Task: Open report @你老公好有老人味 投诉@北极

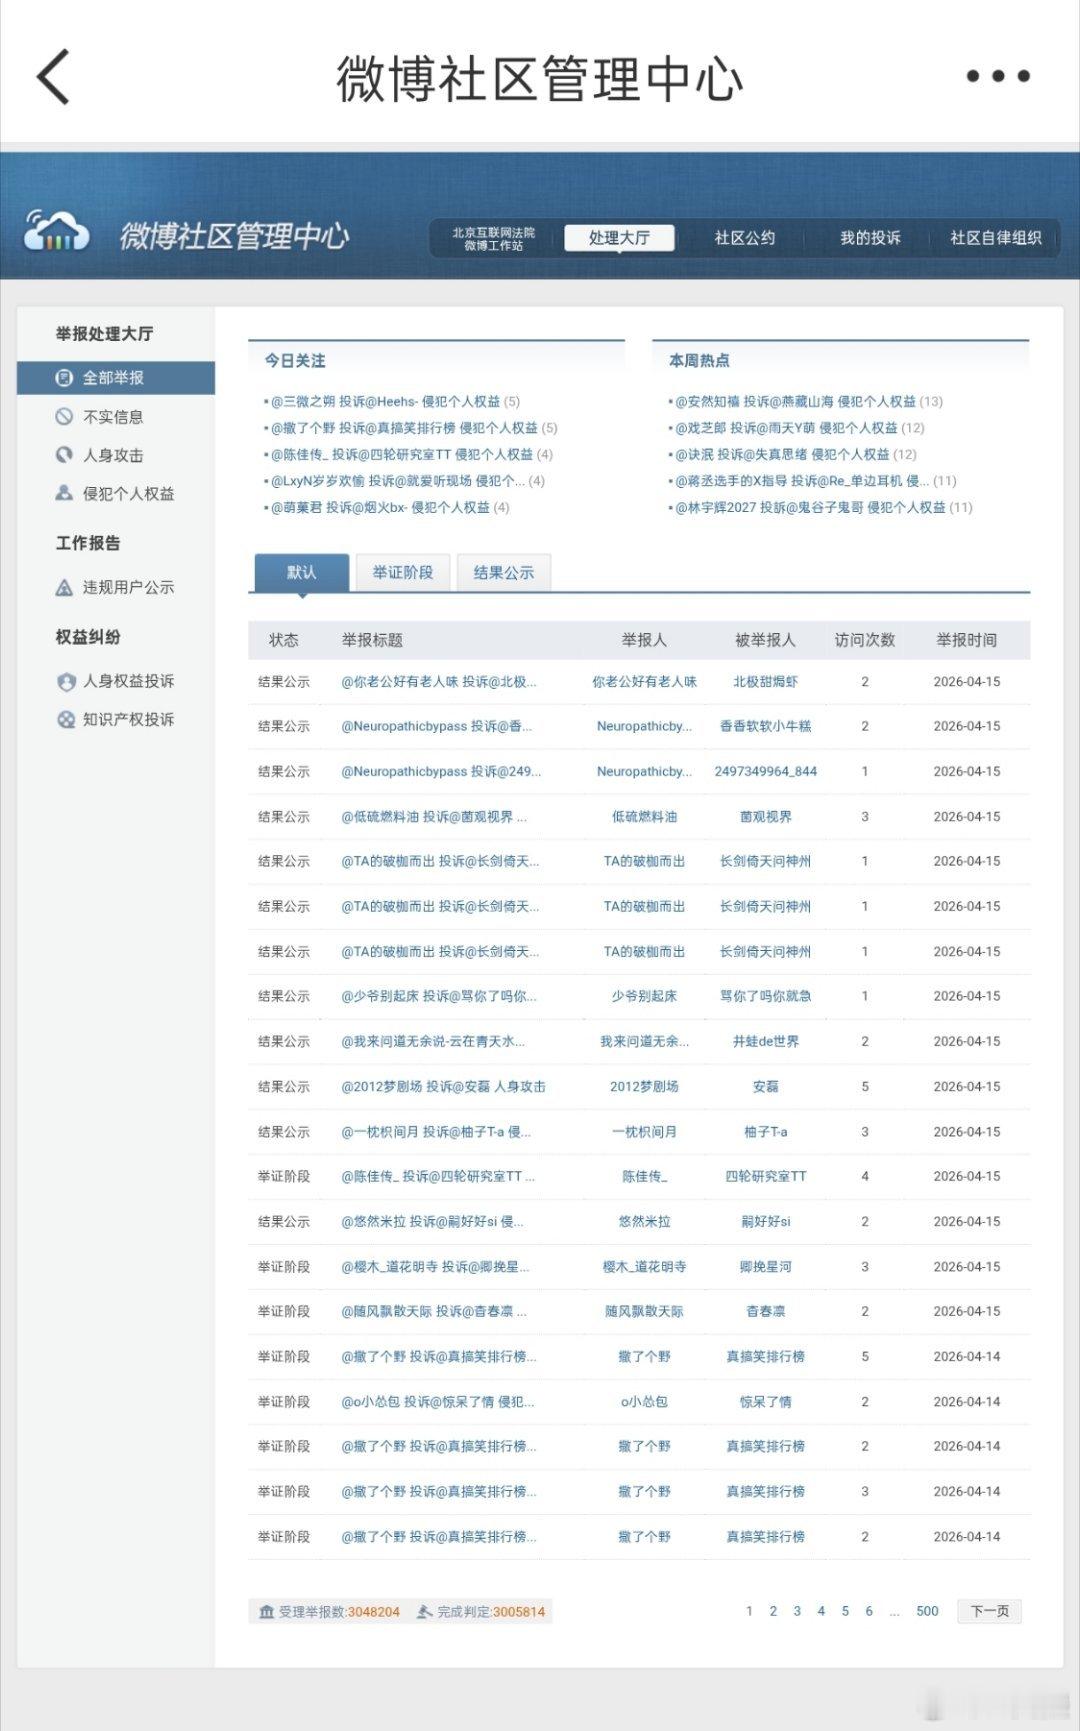Action: click(439, 682)
